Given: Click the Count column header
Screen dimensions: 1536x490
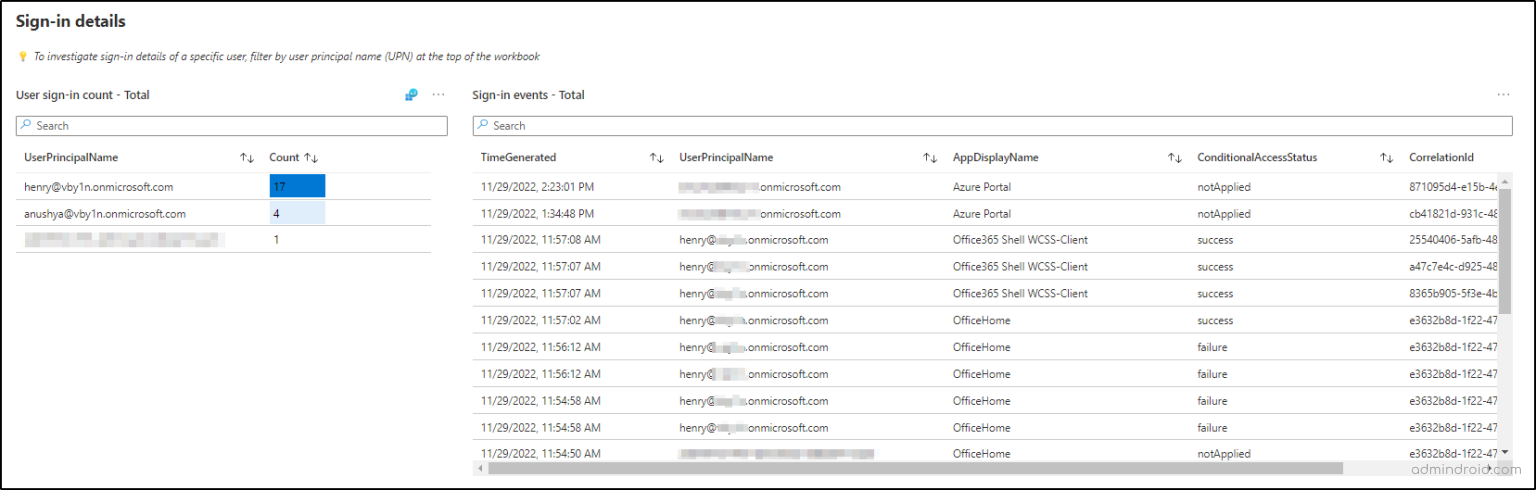Looking at the screenshot, I should pyautogui.click(x=284, y=158).
